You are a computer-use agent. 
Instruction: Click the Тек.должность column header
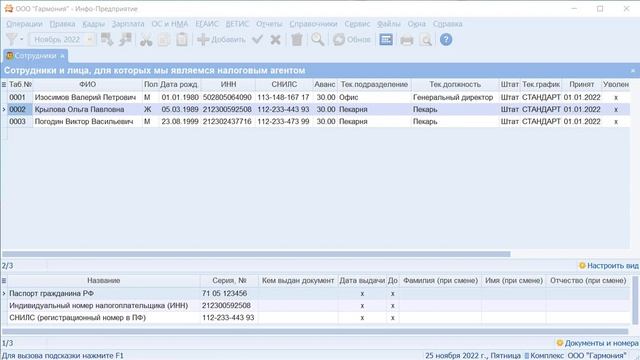tap(455, 84)
